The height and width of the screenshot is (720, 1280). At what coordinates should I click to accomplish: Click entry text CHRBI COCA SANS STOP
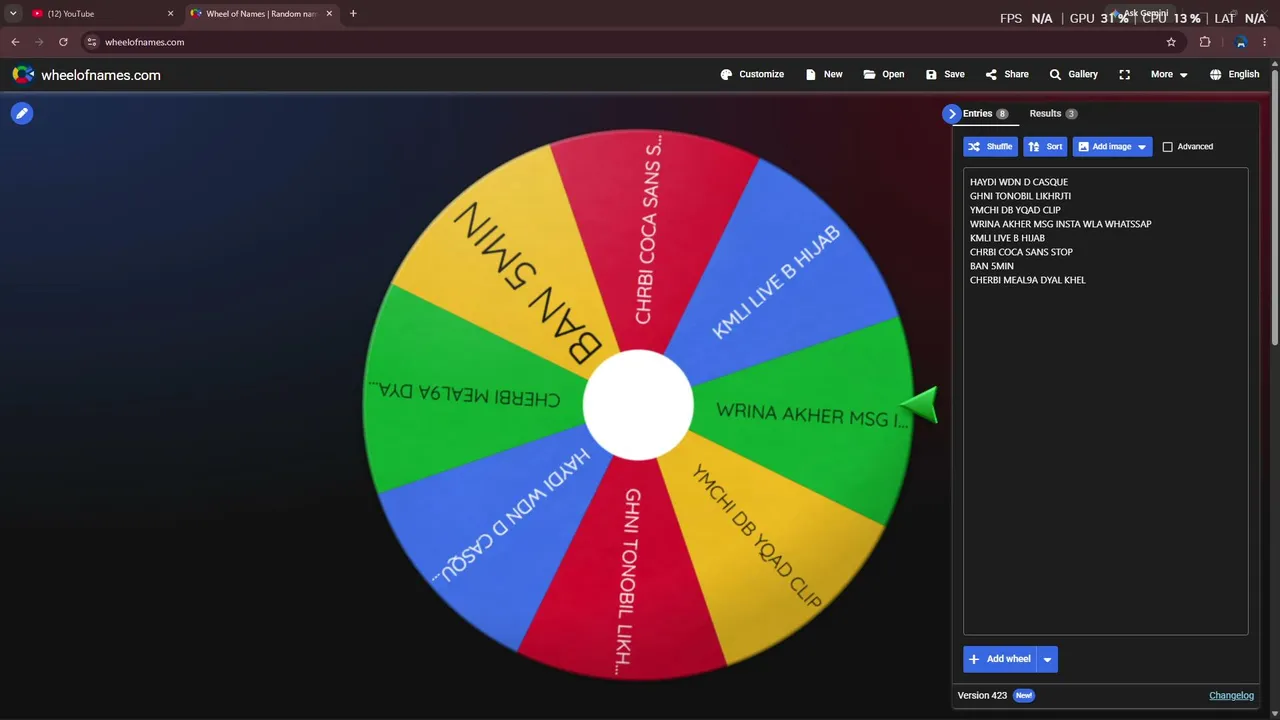[x=1021, y=252]
